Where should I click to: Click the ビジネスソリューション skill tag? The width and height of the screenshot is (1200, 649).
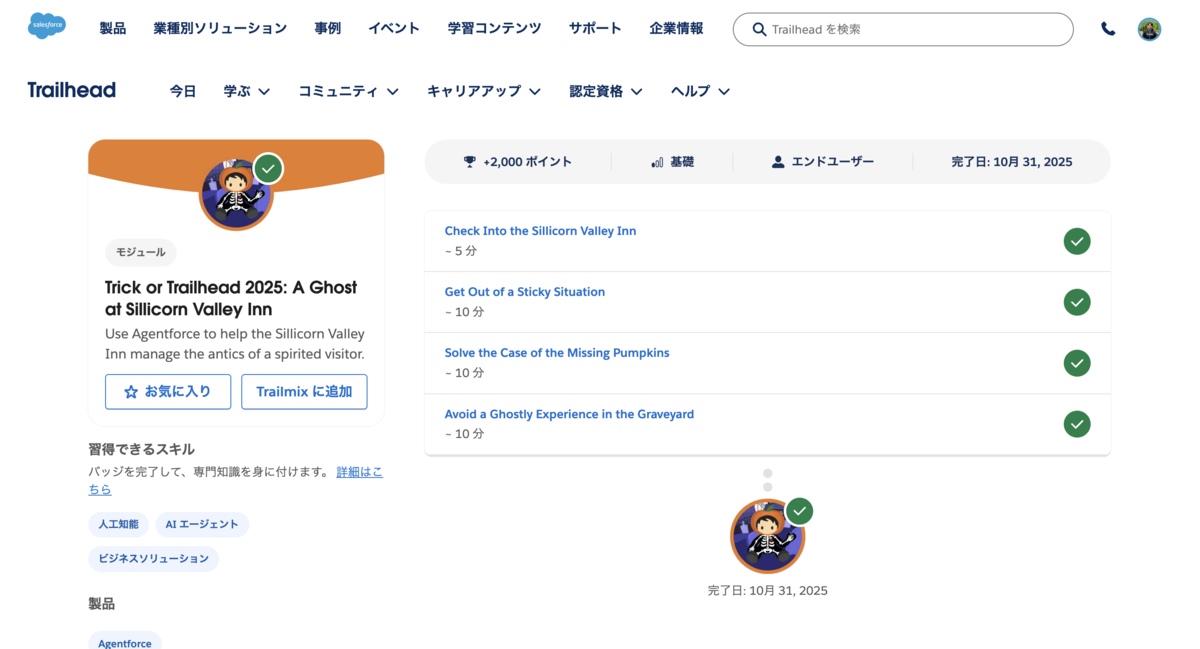(153, 558)
